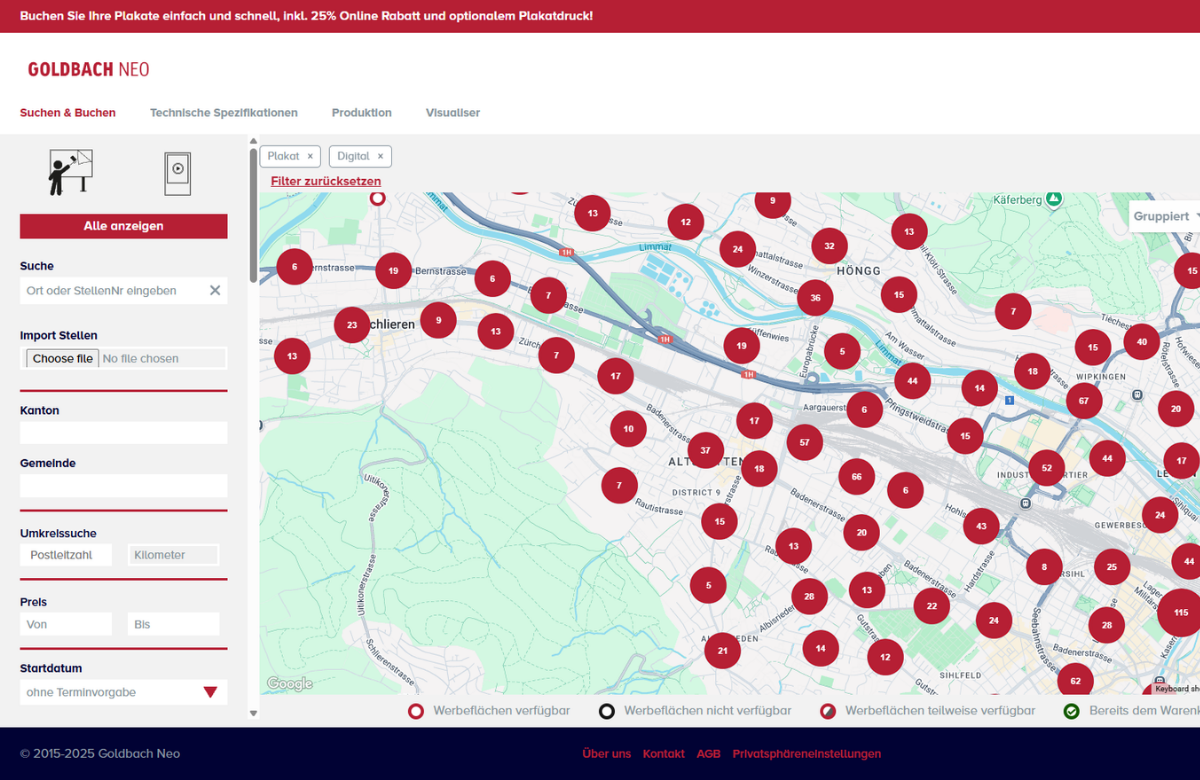1200x780 pixels.
Task: Click the map cluster marker labeled 57
Action: click(804, 442)
